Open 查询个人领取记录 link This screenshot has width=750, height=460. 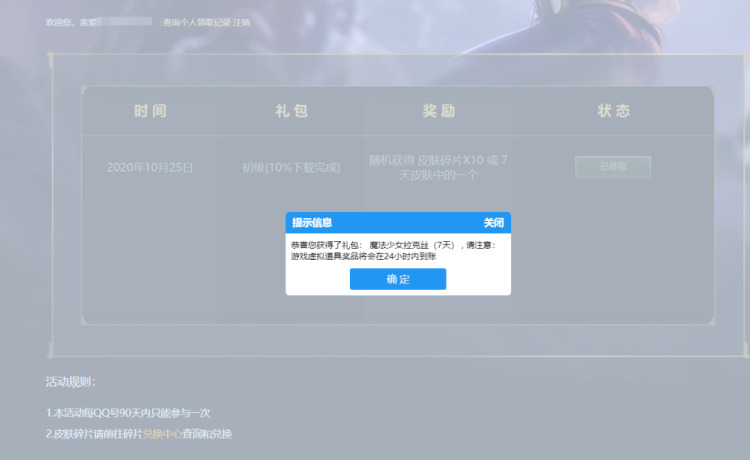197,22
